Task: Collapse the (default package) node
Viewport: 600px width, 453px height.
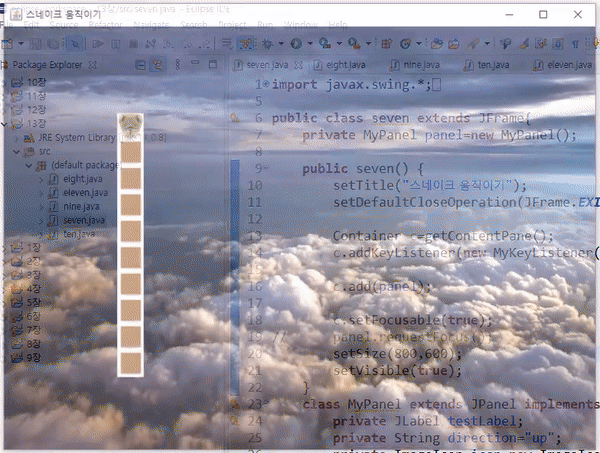Action: tap(29, 166)
